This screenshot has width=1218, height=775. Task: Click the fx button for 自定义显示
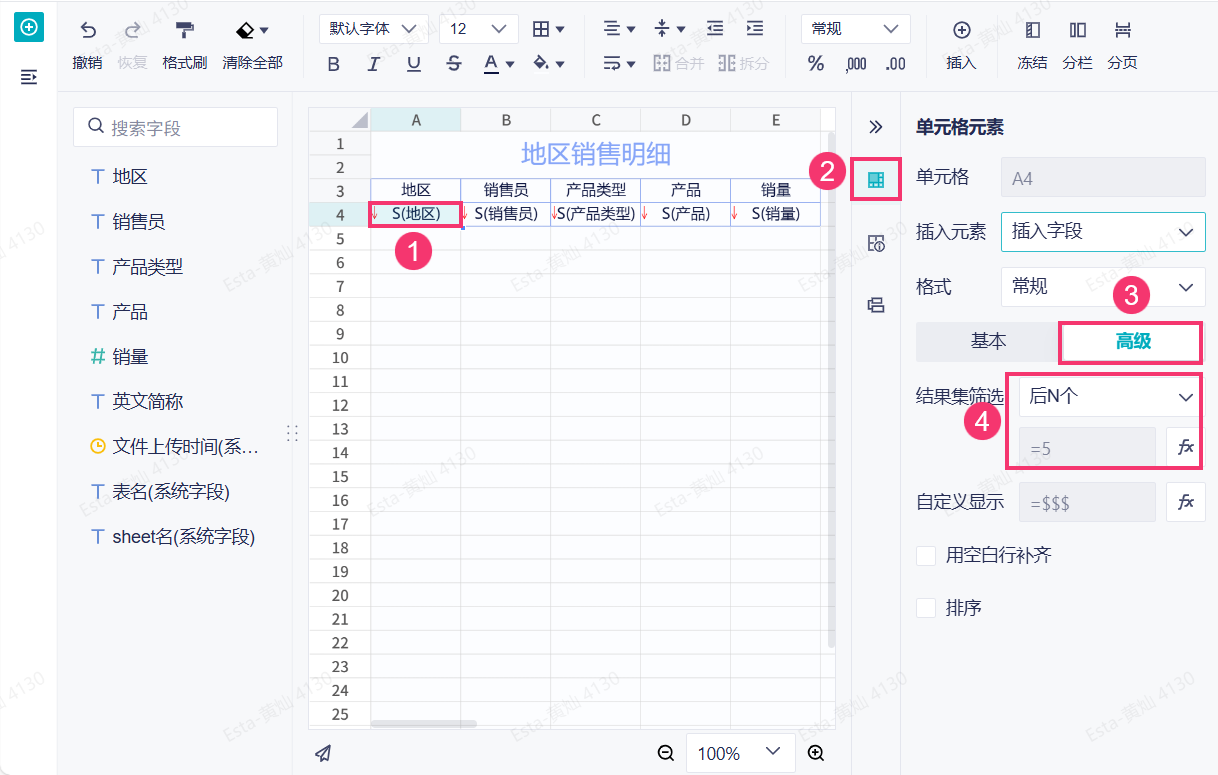[x=1186, y=502]
